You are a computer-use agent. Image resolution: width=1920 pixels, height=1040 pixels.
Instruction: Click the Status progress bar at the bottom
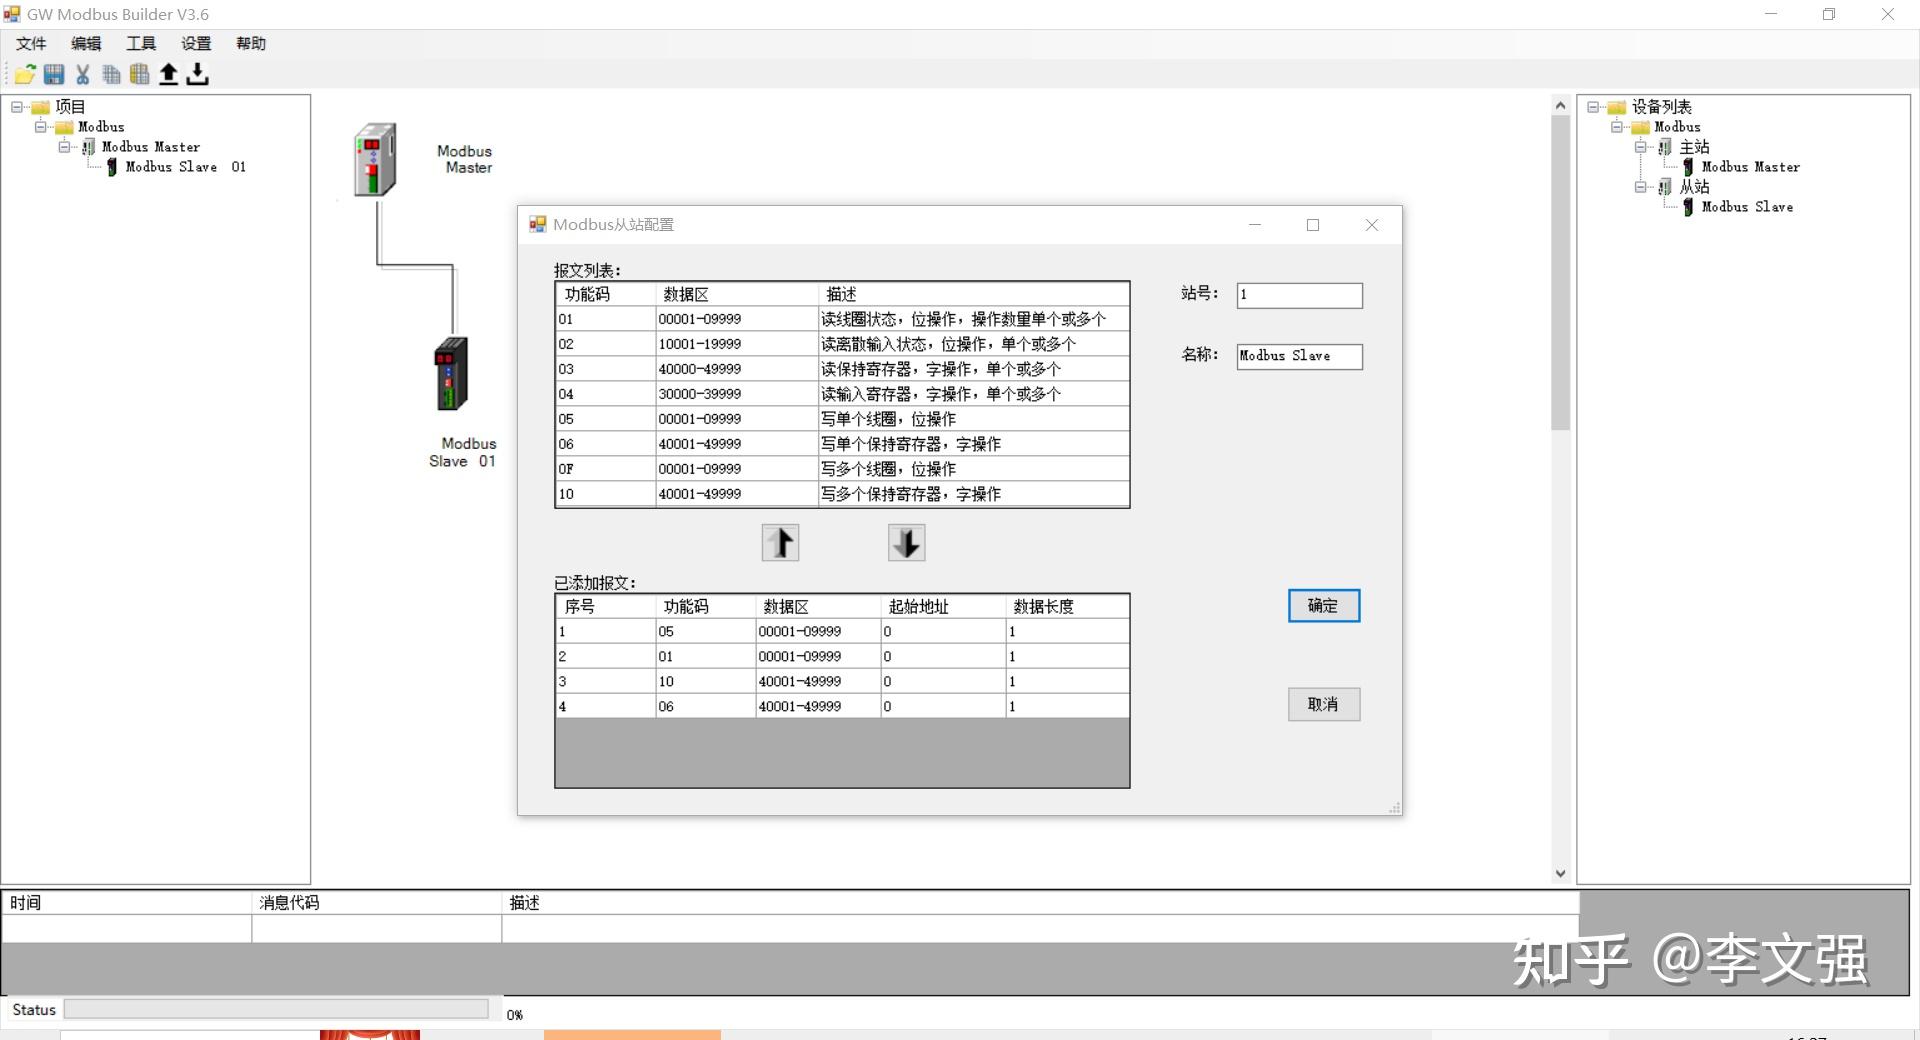(x=277, y=1009)
